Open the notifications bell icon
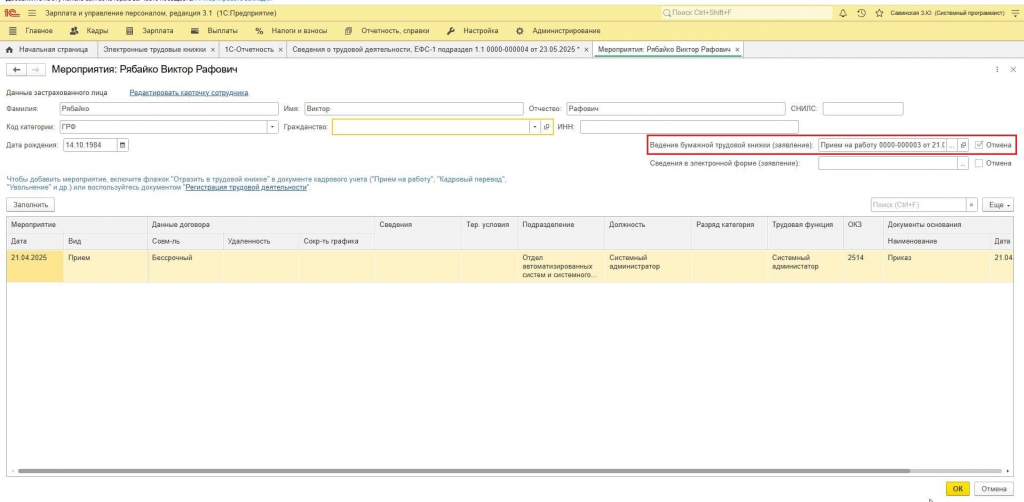The image size is (1024, 502). (842, 13)
